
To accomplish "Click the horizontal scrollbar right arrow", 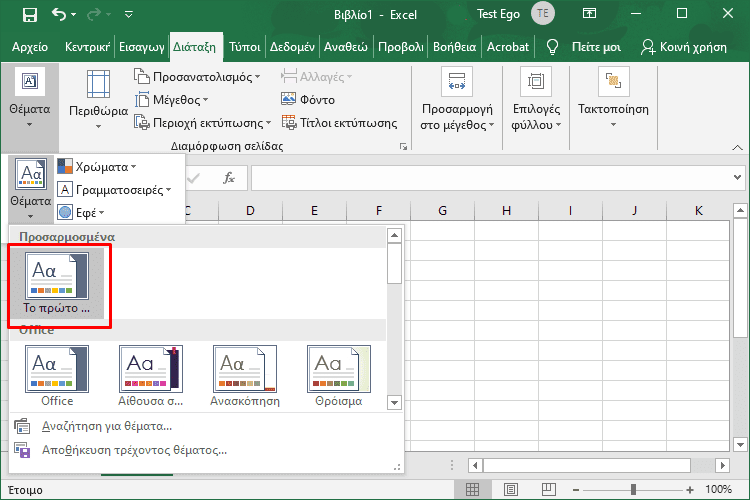I will (x=723, y=465).
